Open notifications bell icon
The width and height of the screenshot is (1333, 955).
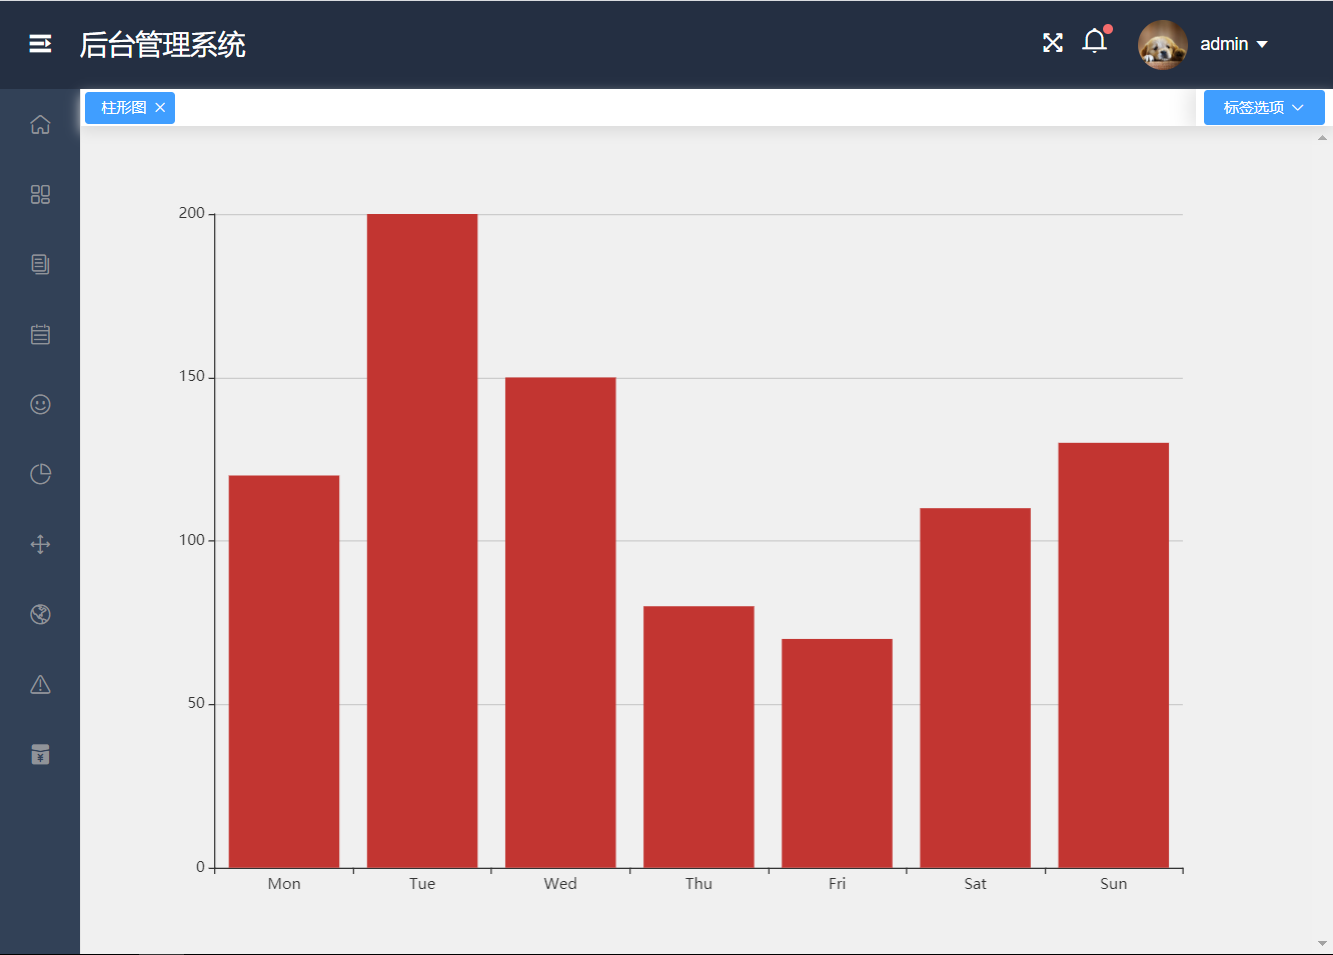[x=1095, y=42]
